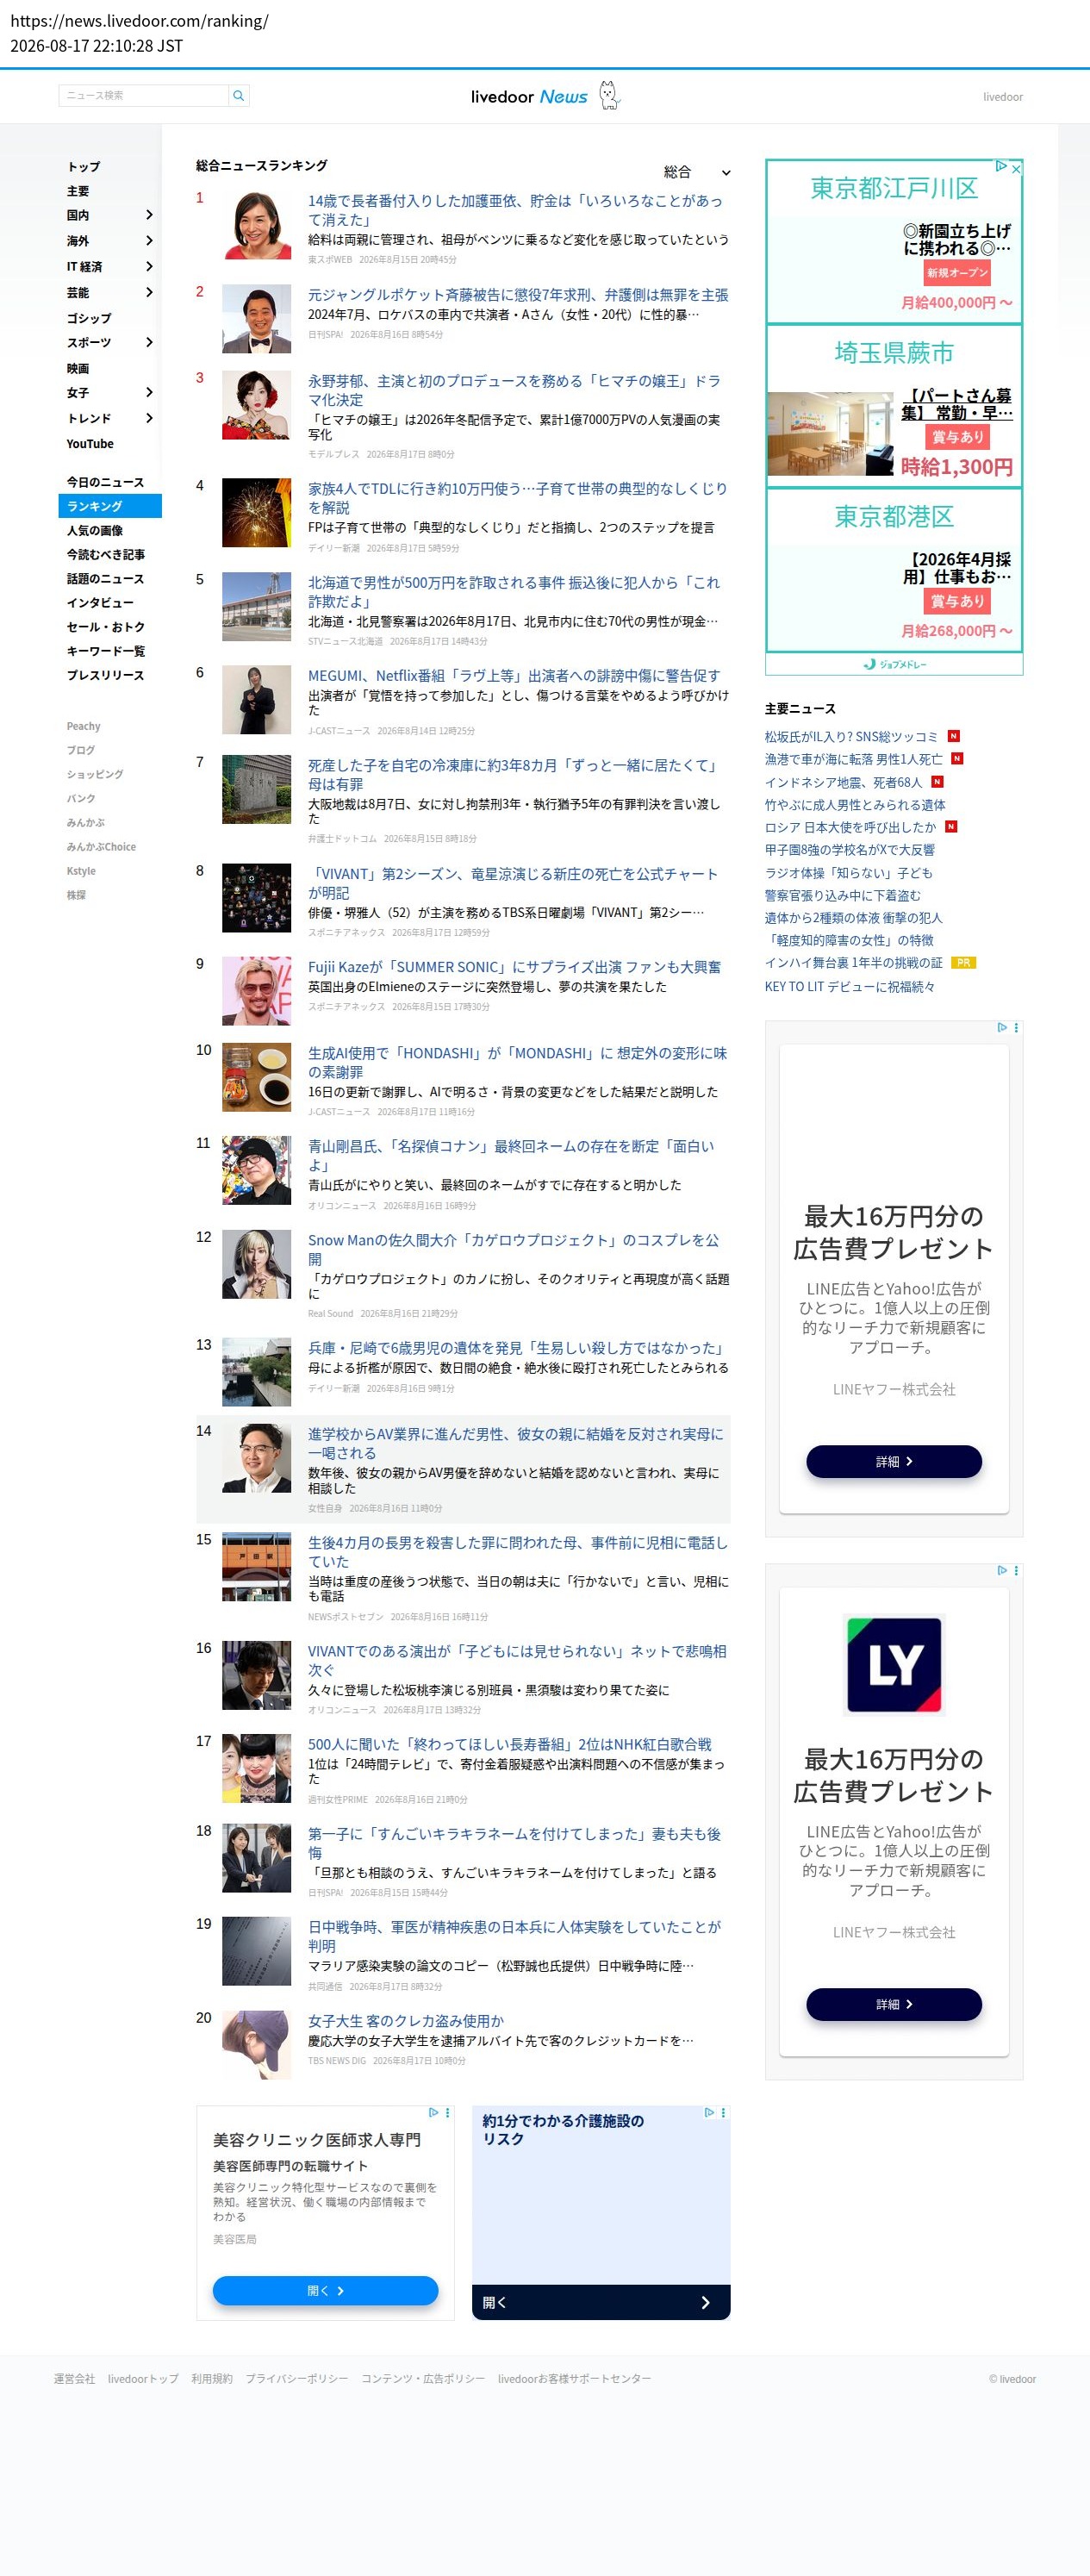Open 運営会社 footer link
Screen dimensions: 1090x2576
pyautogui.click(x=74, y=2379)
